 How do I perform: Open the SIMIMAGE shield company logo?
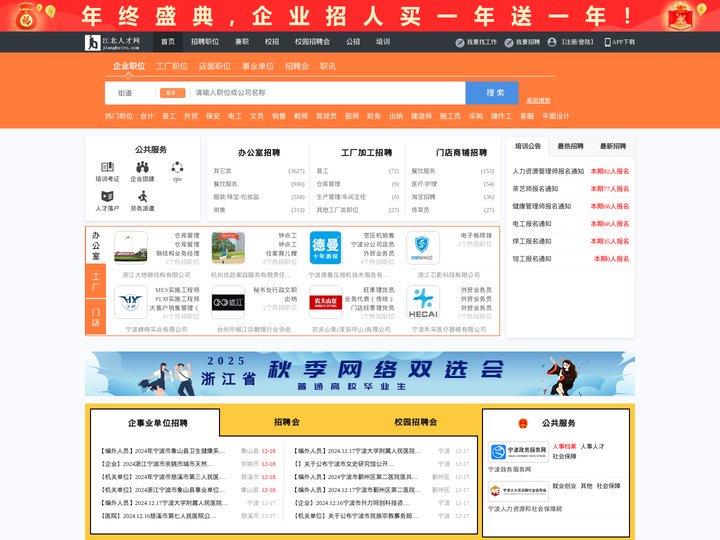(423, 248)
